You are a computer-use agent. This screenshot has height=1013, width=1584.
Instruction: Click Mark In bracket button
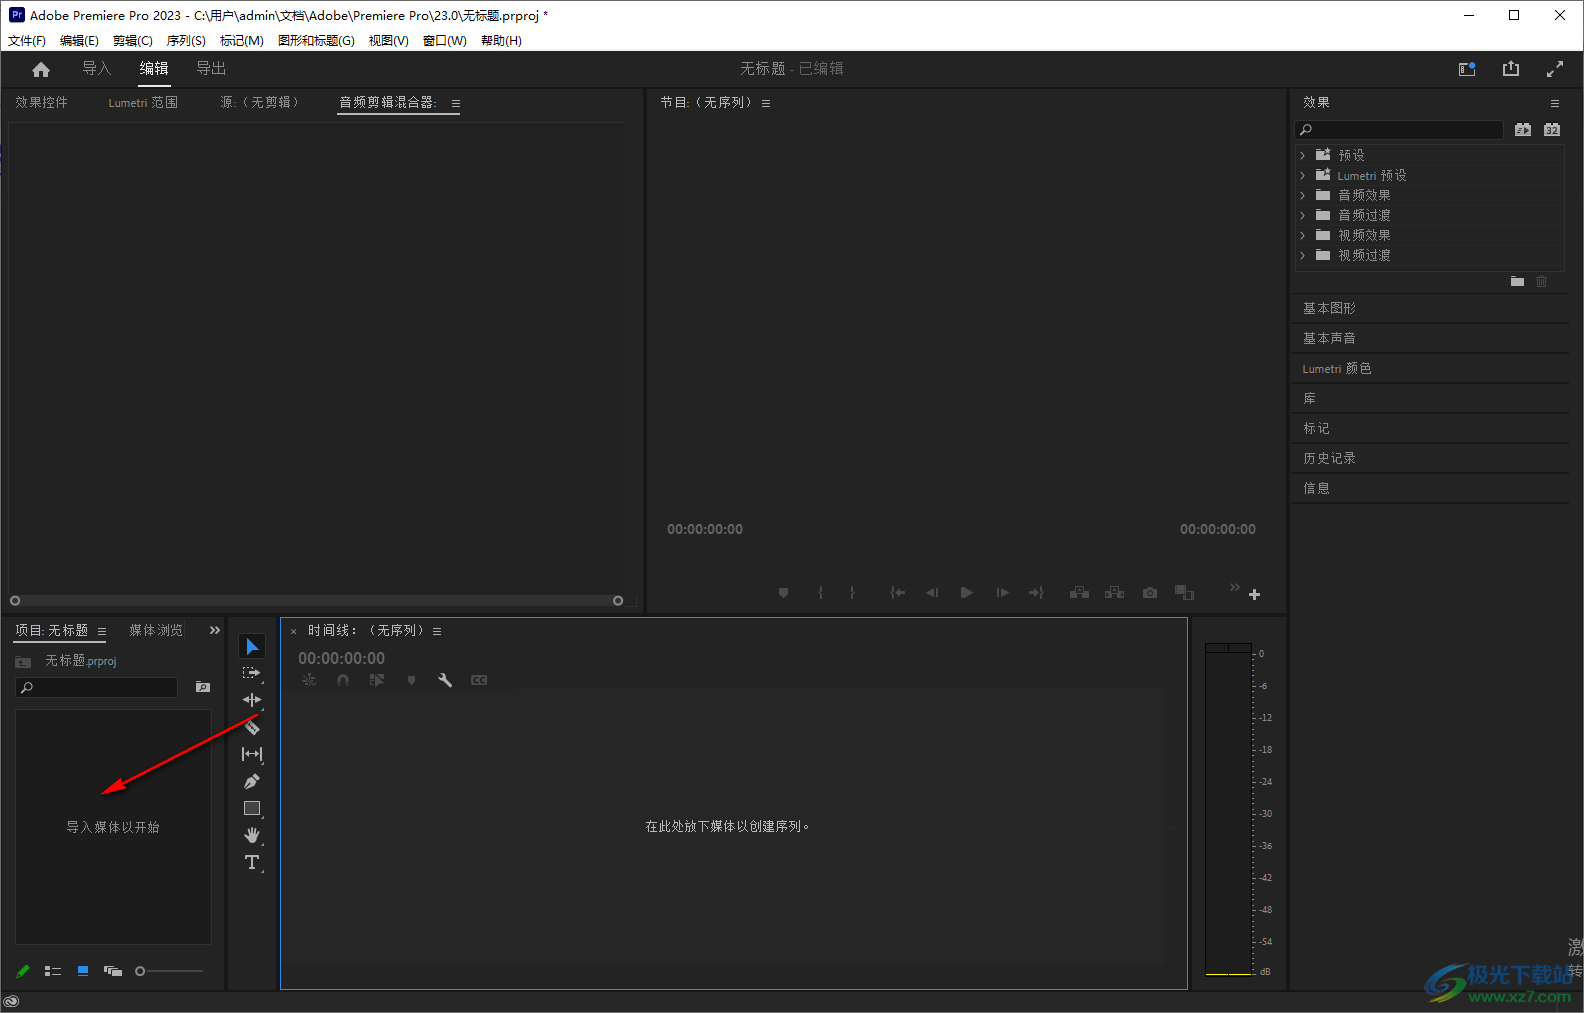(x=820, y=593)
